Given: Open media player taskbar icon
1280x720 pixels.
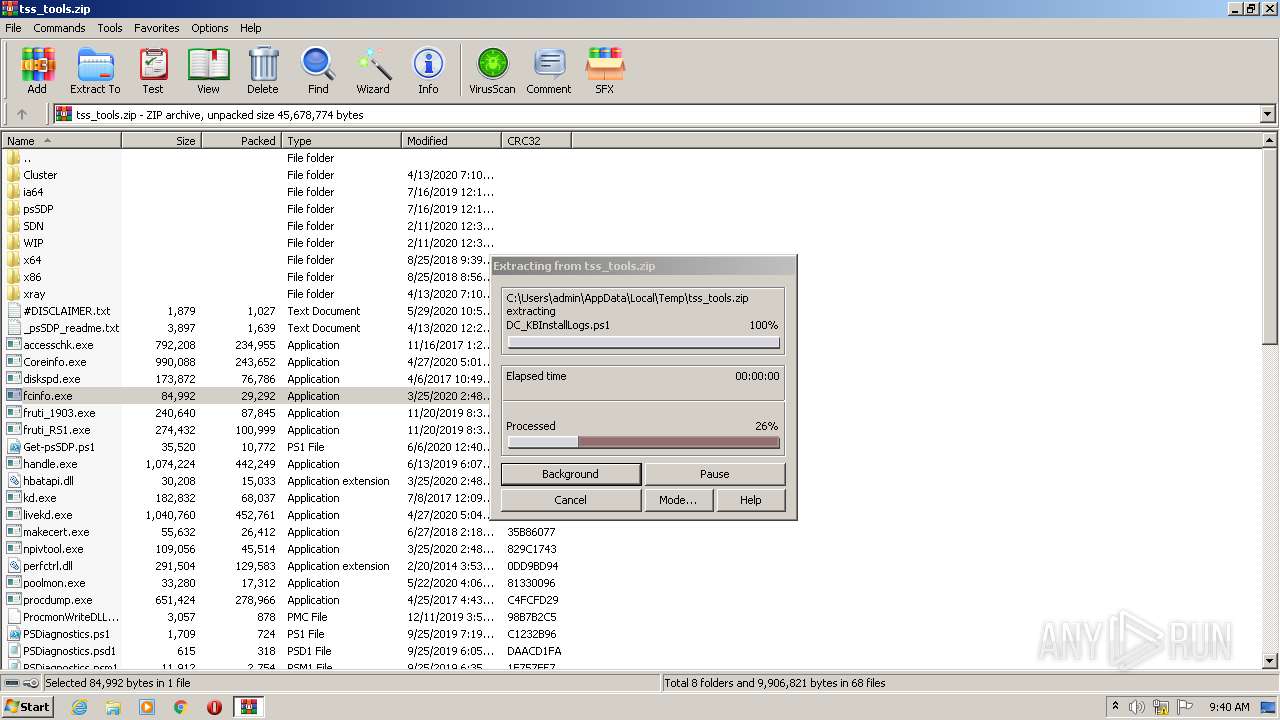Looking at the screenshot, I should point(147,707).
